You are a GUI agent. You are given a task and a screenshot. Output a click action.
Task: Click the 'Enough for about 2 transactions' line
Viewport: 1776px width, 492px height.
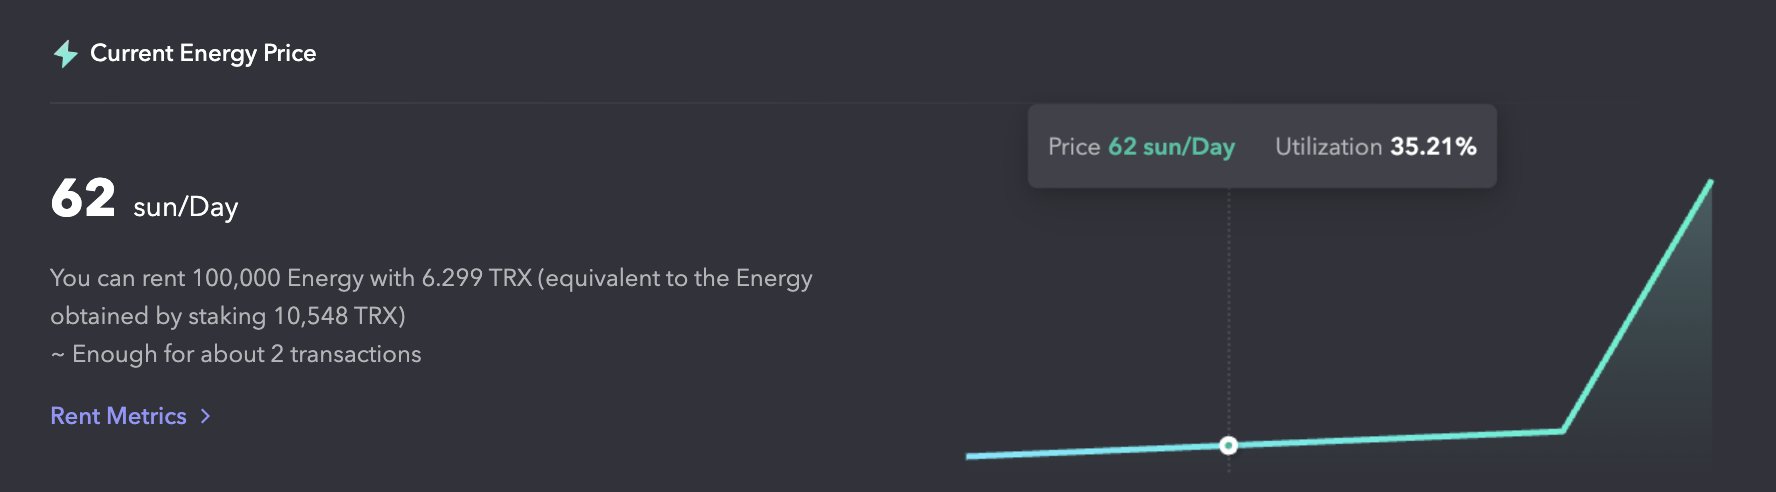(236, 354)
